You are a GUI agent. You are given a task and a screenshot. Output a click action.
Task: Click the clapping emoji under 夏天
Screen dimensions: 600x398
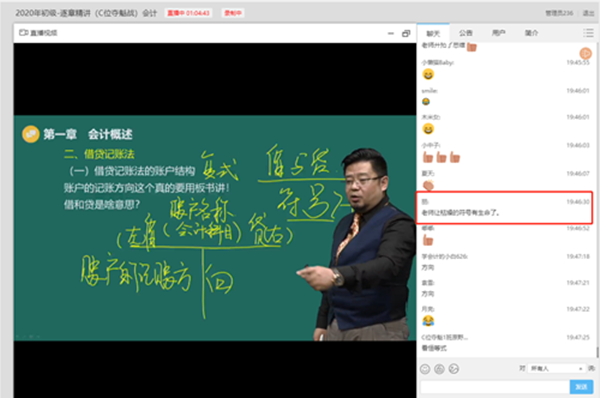[x=428, y=185]
